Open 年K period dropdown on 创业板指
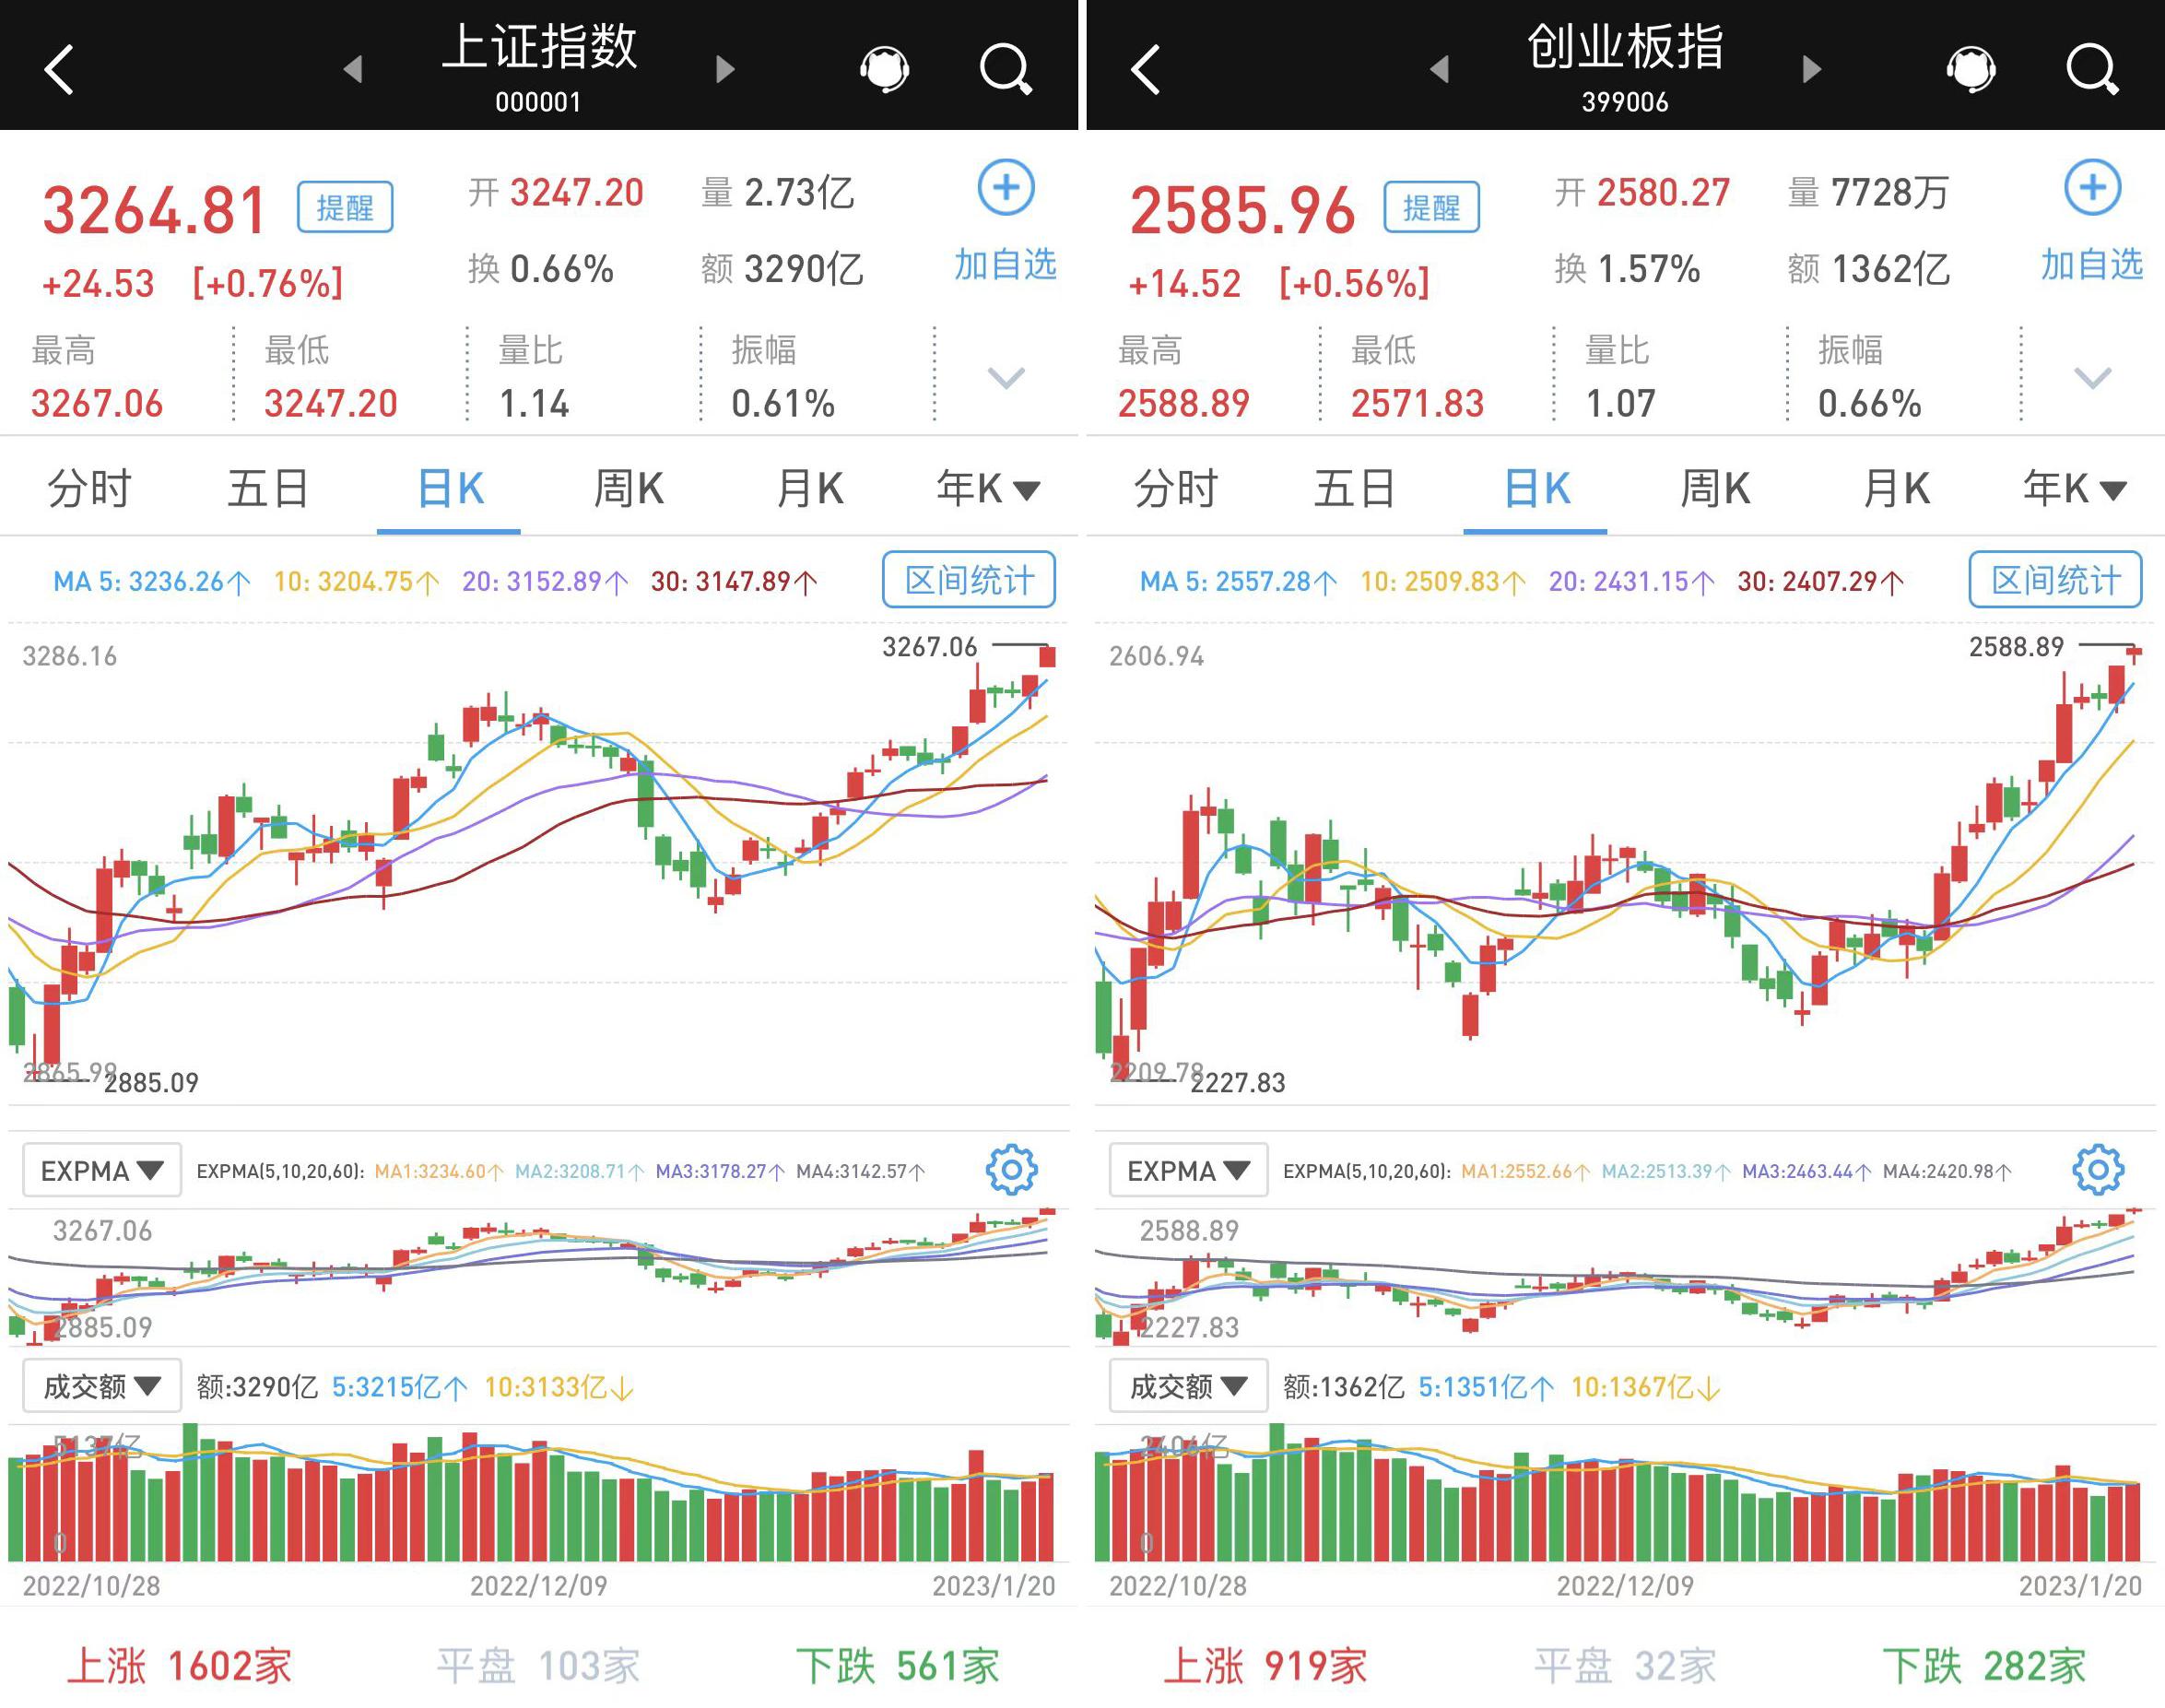2165x1708 pixels. (x=2076, y=489)
